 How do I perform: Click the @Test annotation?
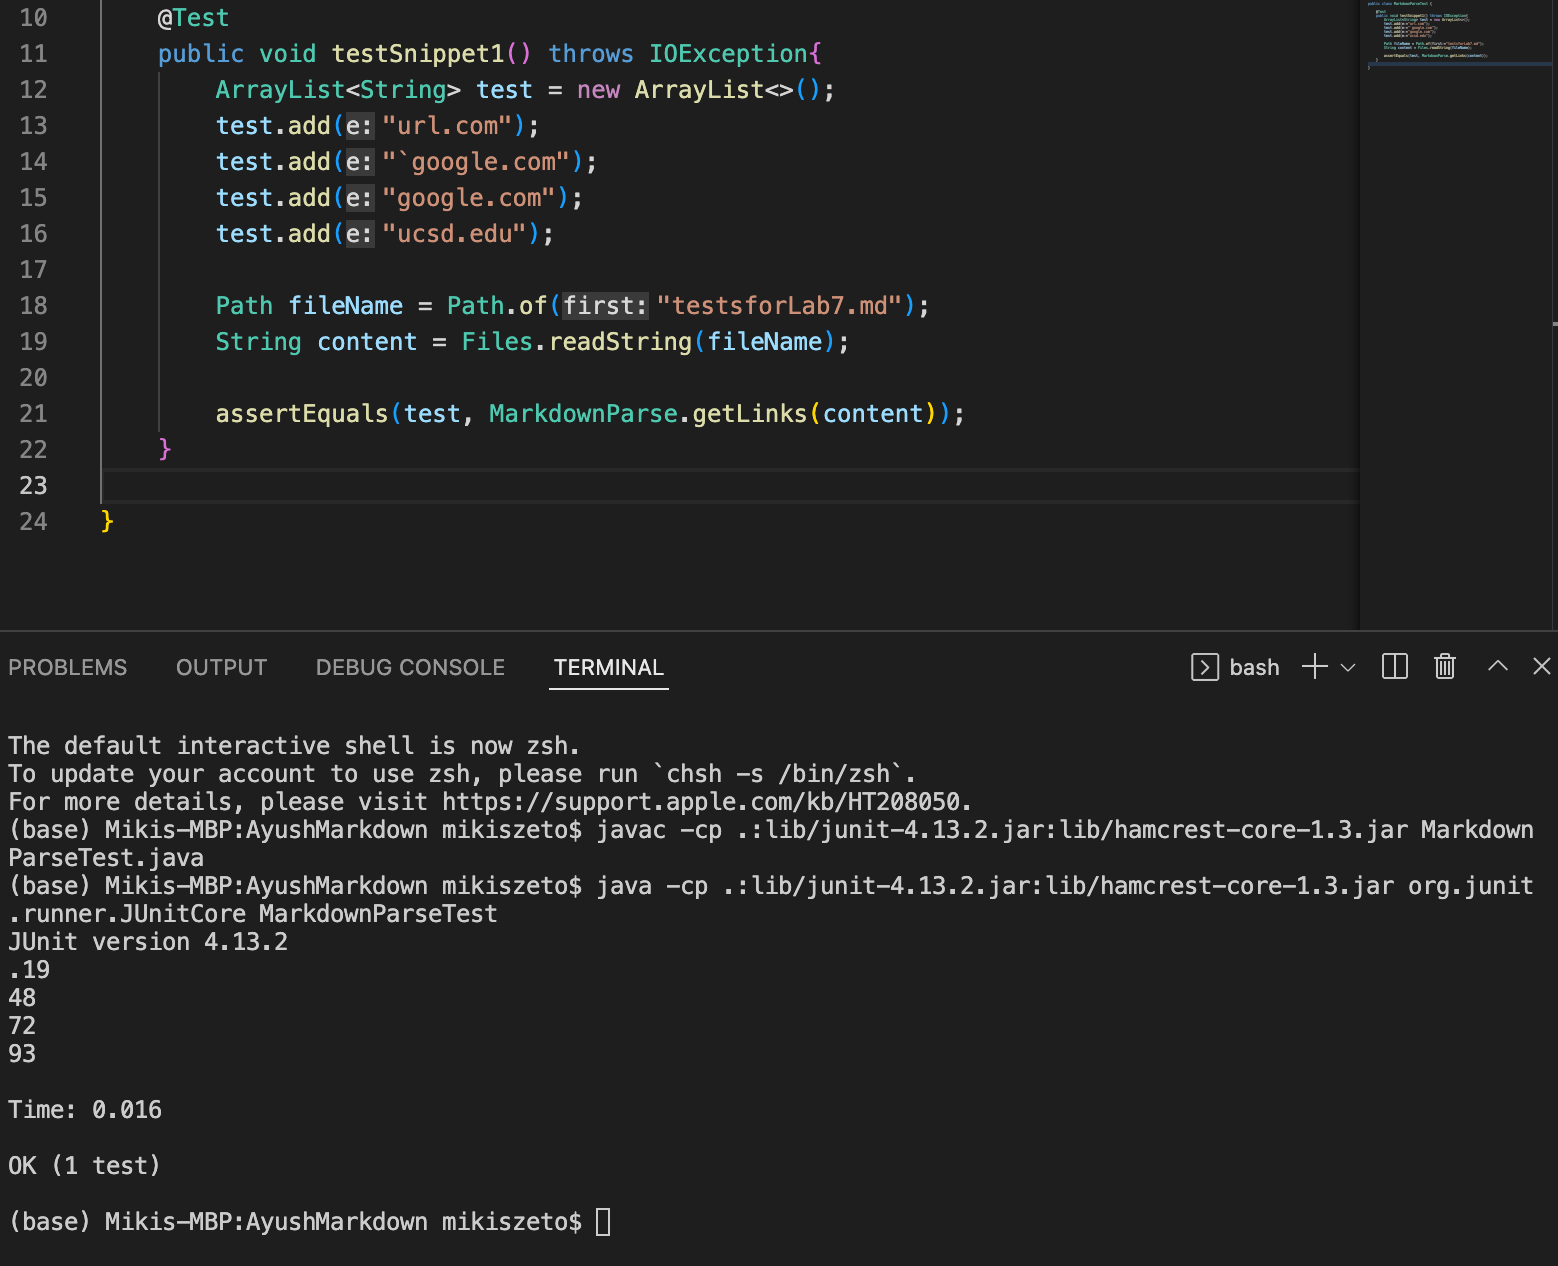click(193, 18)
